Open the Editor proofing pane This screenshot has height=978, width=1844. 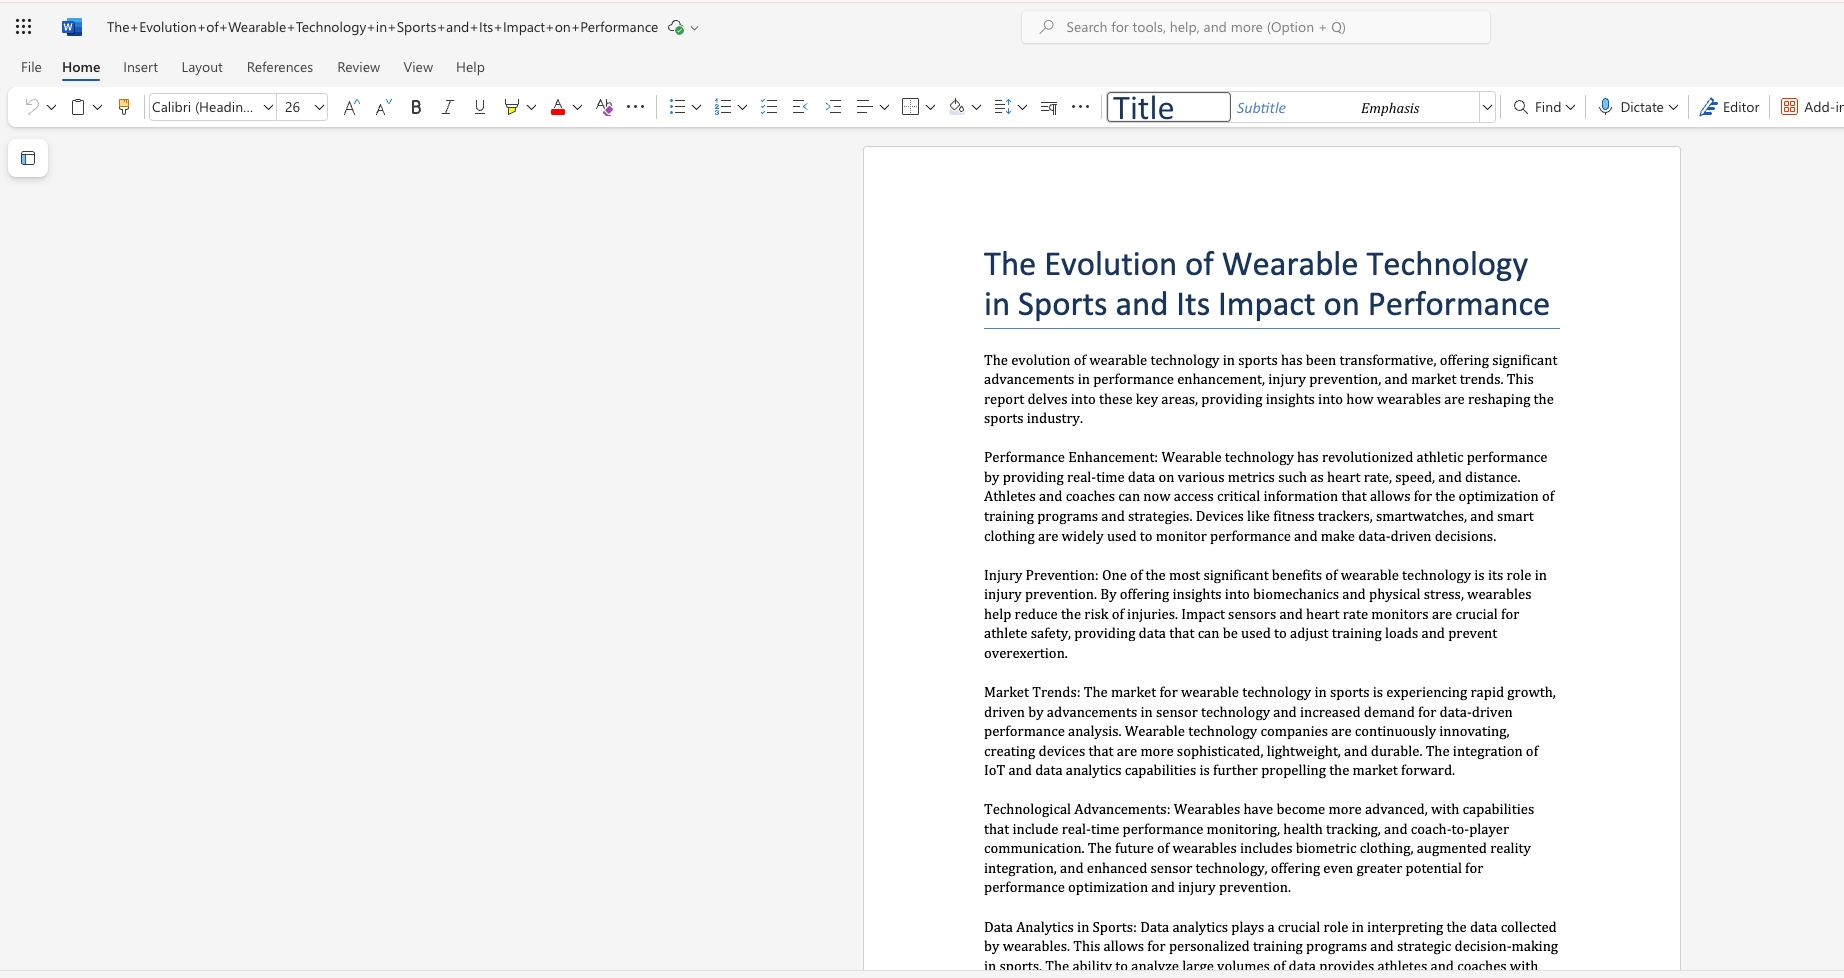[x=1729, y=107]
